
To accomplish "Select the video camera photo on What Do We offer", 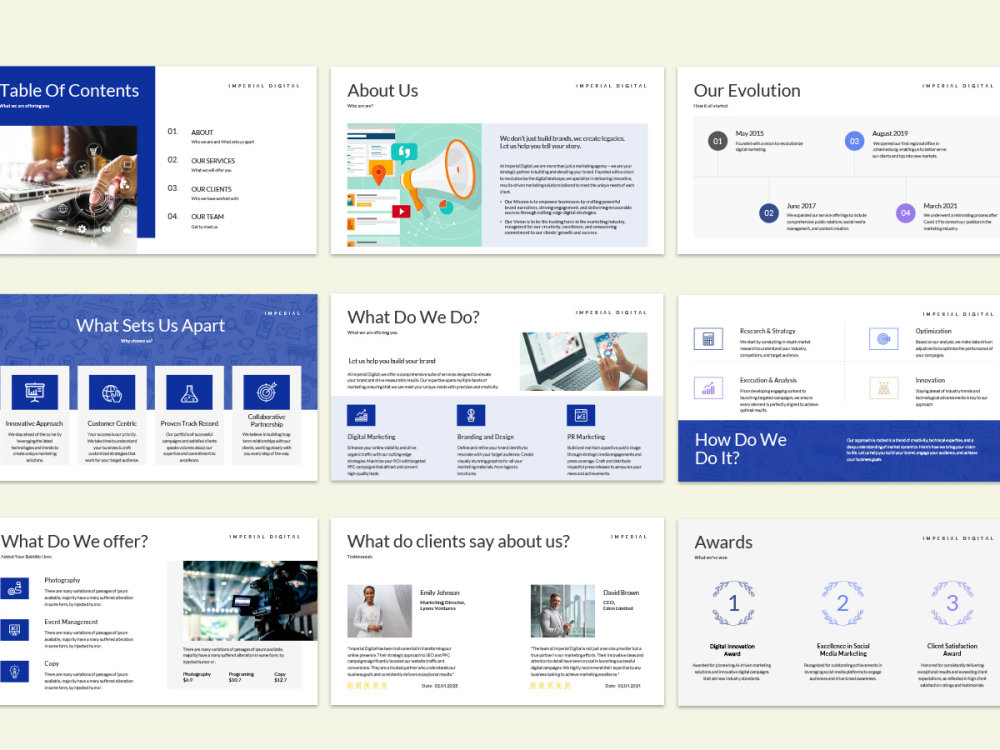I will coord(250,601).
